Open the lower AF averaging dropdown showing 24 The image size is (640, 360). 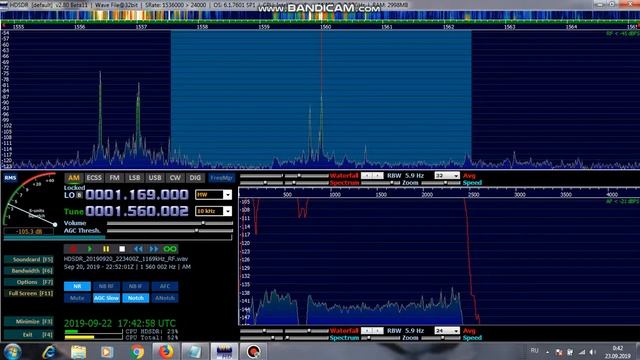[447, 331]
